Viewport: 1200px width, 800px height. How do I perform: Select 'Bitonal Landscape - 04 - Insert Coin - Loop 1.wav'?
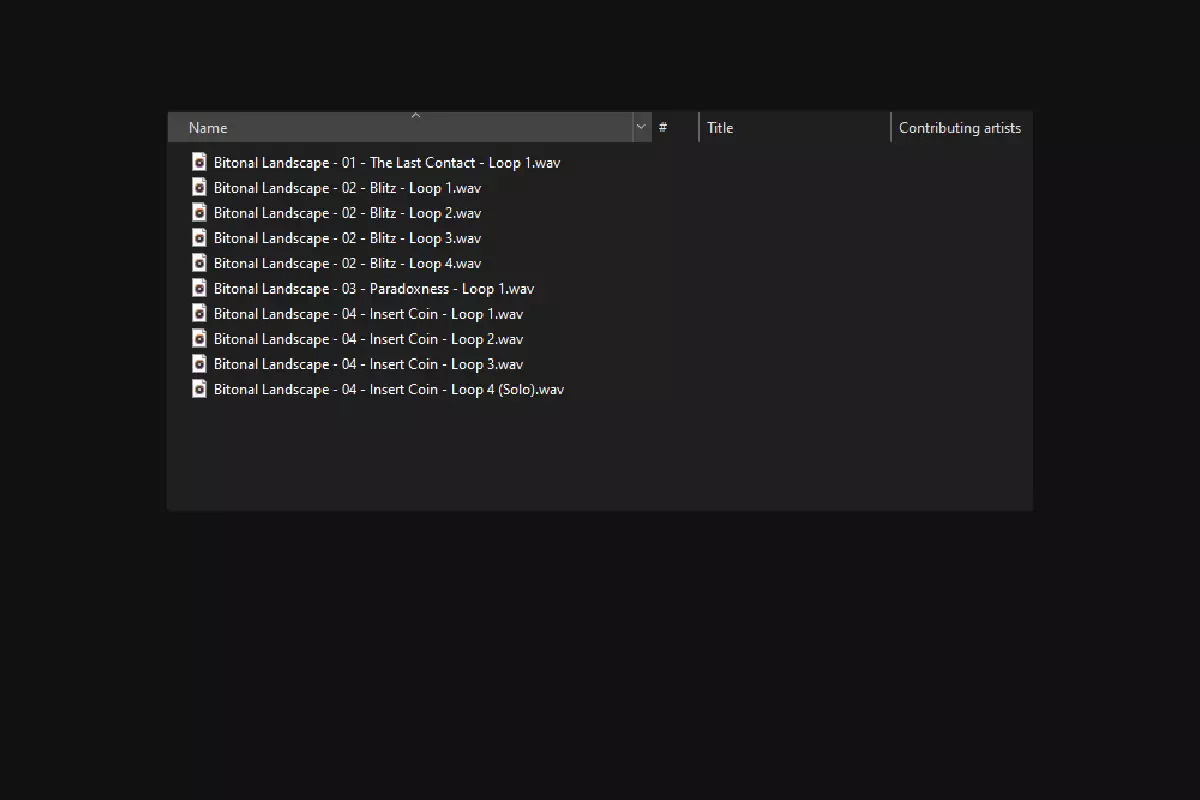tap(368, 313)
